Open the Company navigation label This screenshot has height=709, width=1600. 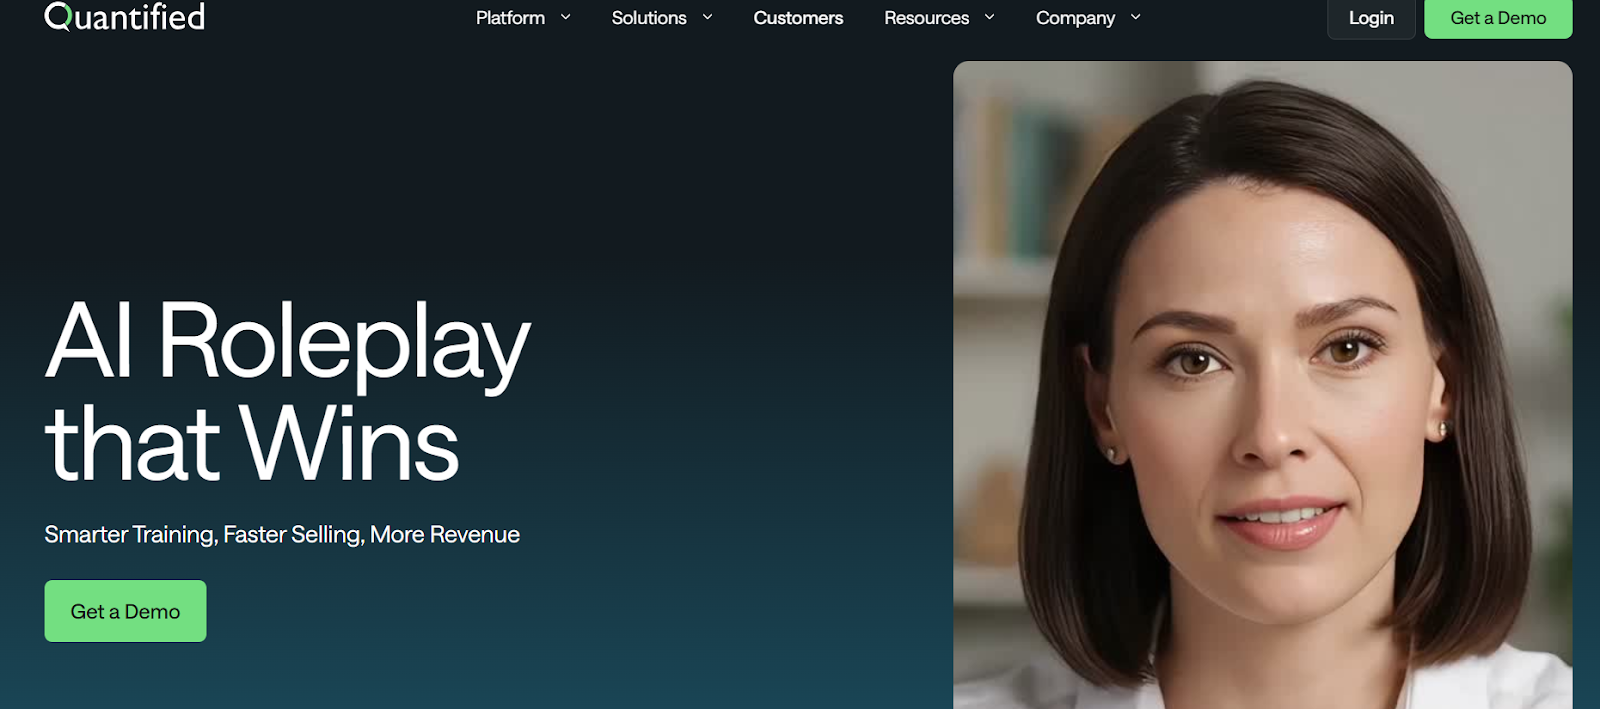coord(1075,18)
